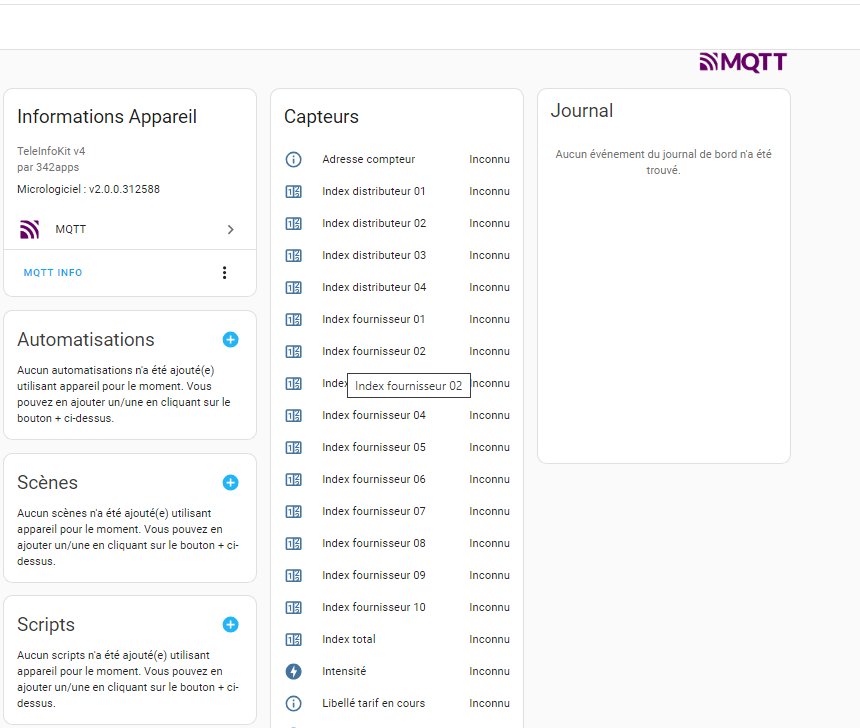Add a new automation with plus button
The height and width of the screenshot is (728, 860).
click(230, 340)
